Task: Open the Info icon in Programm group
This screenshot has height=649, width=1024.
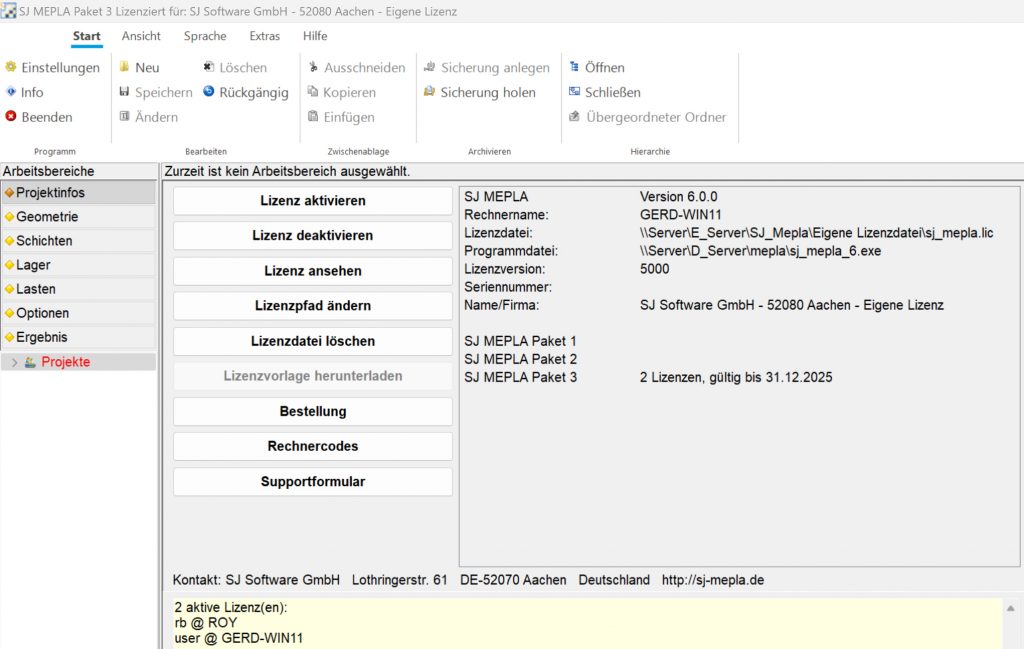Action: tap(11, 92)
